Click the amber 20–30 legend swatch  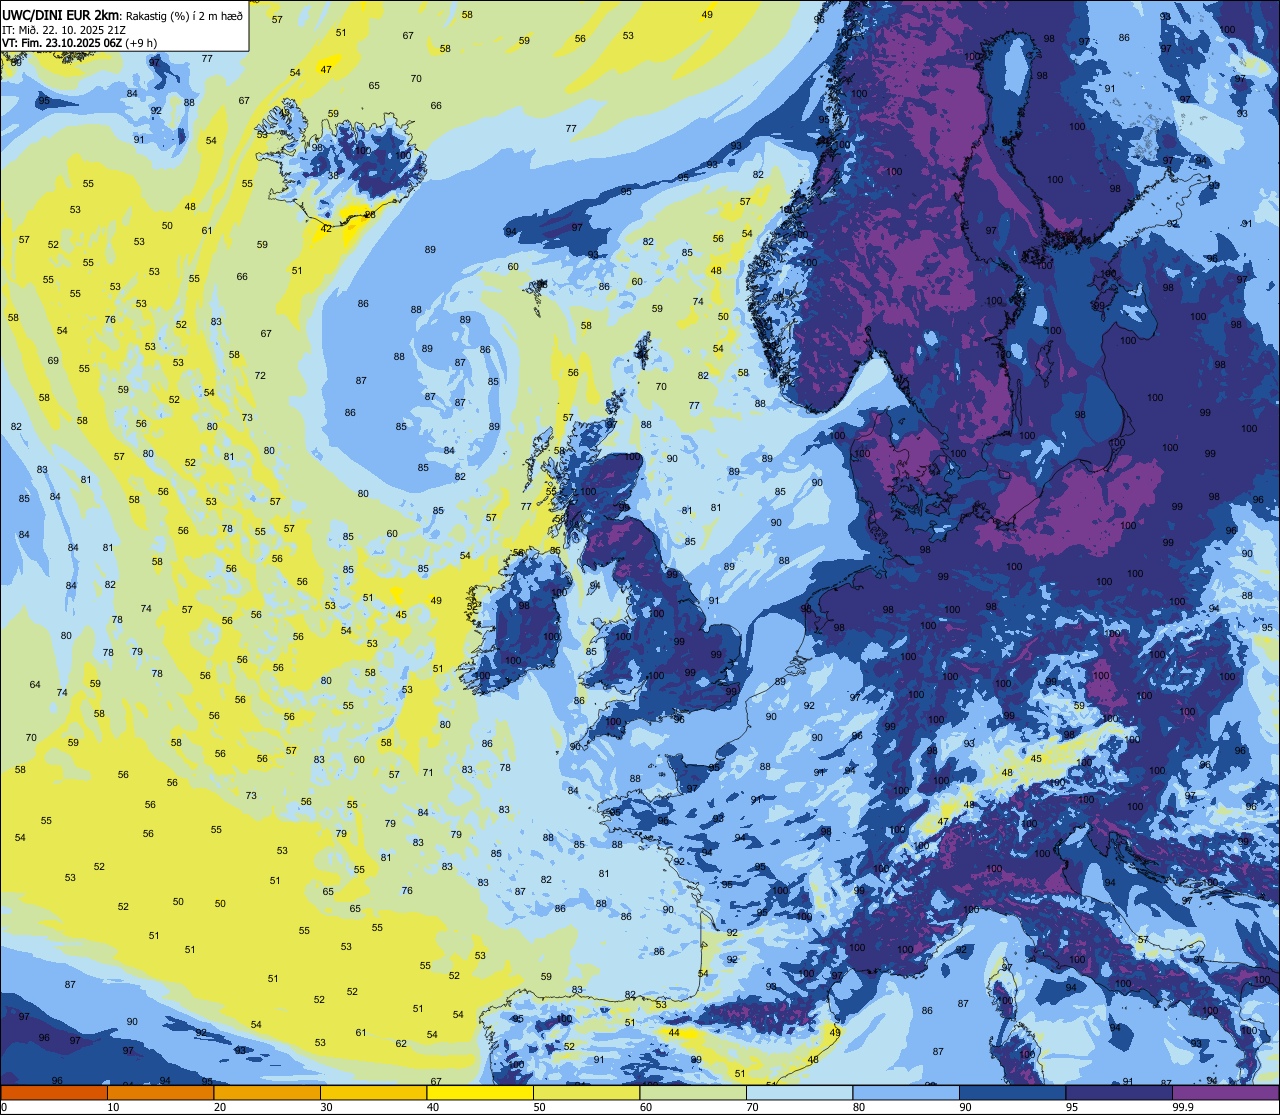(267, 1092)
